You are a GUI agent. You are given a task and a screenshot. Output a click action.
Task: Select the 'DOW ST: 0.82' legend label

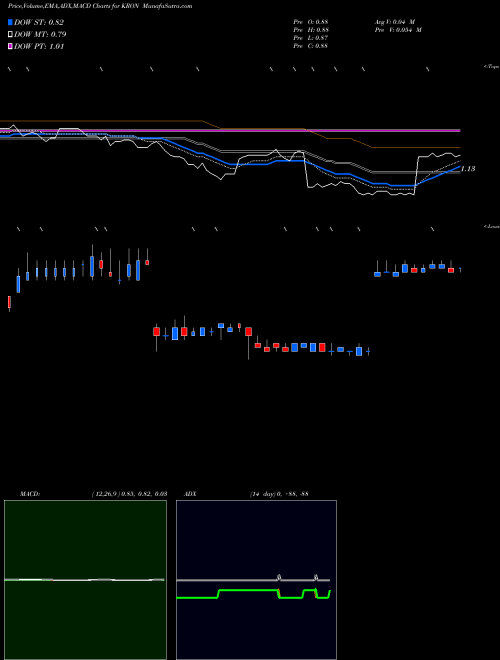coord(39,22)
